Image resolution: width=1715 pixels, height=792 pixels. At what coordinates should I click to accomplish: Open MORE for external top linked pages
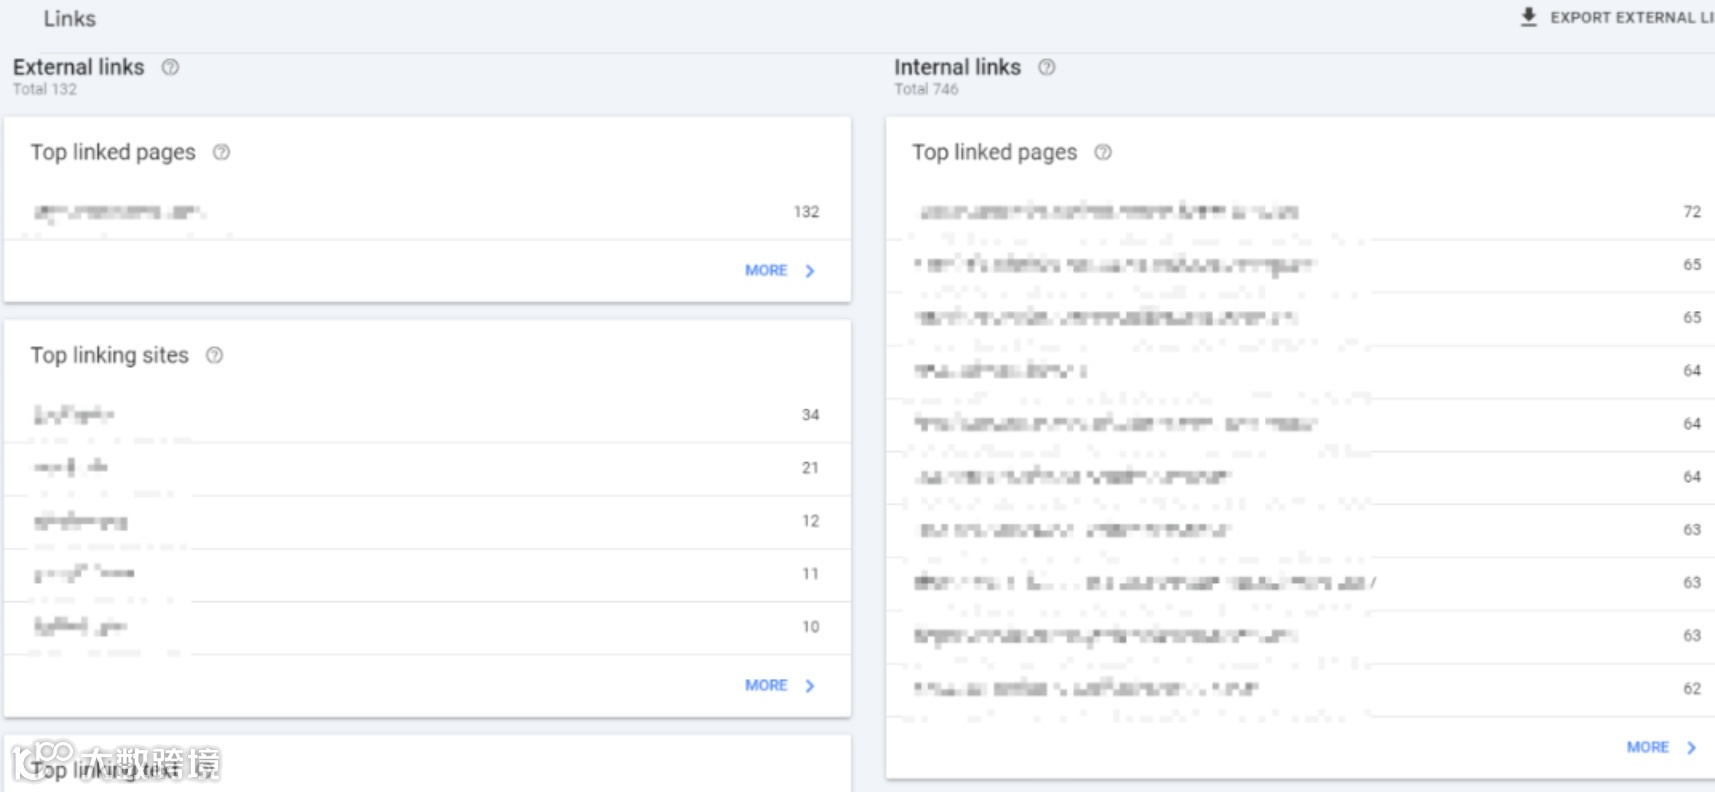pyautogui.click(x=766, y=270)
